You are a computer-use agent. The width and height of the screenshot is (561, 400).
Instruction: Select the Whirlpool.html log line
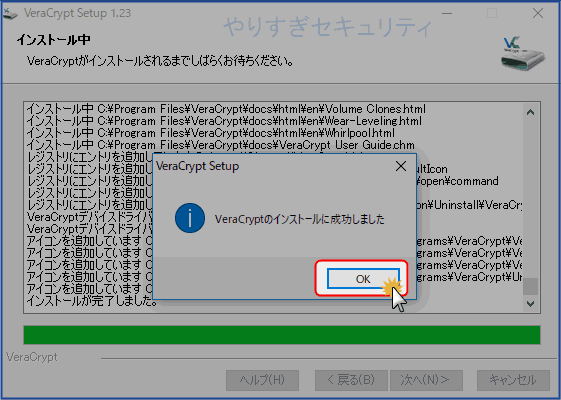point(211,133)
